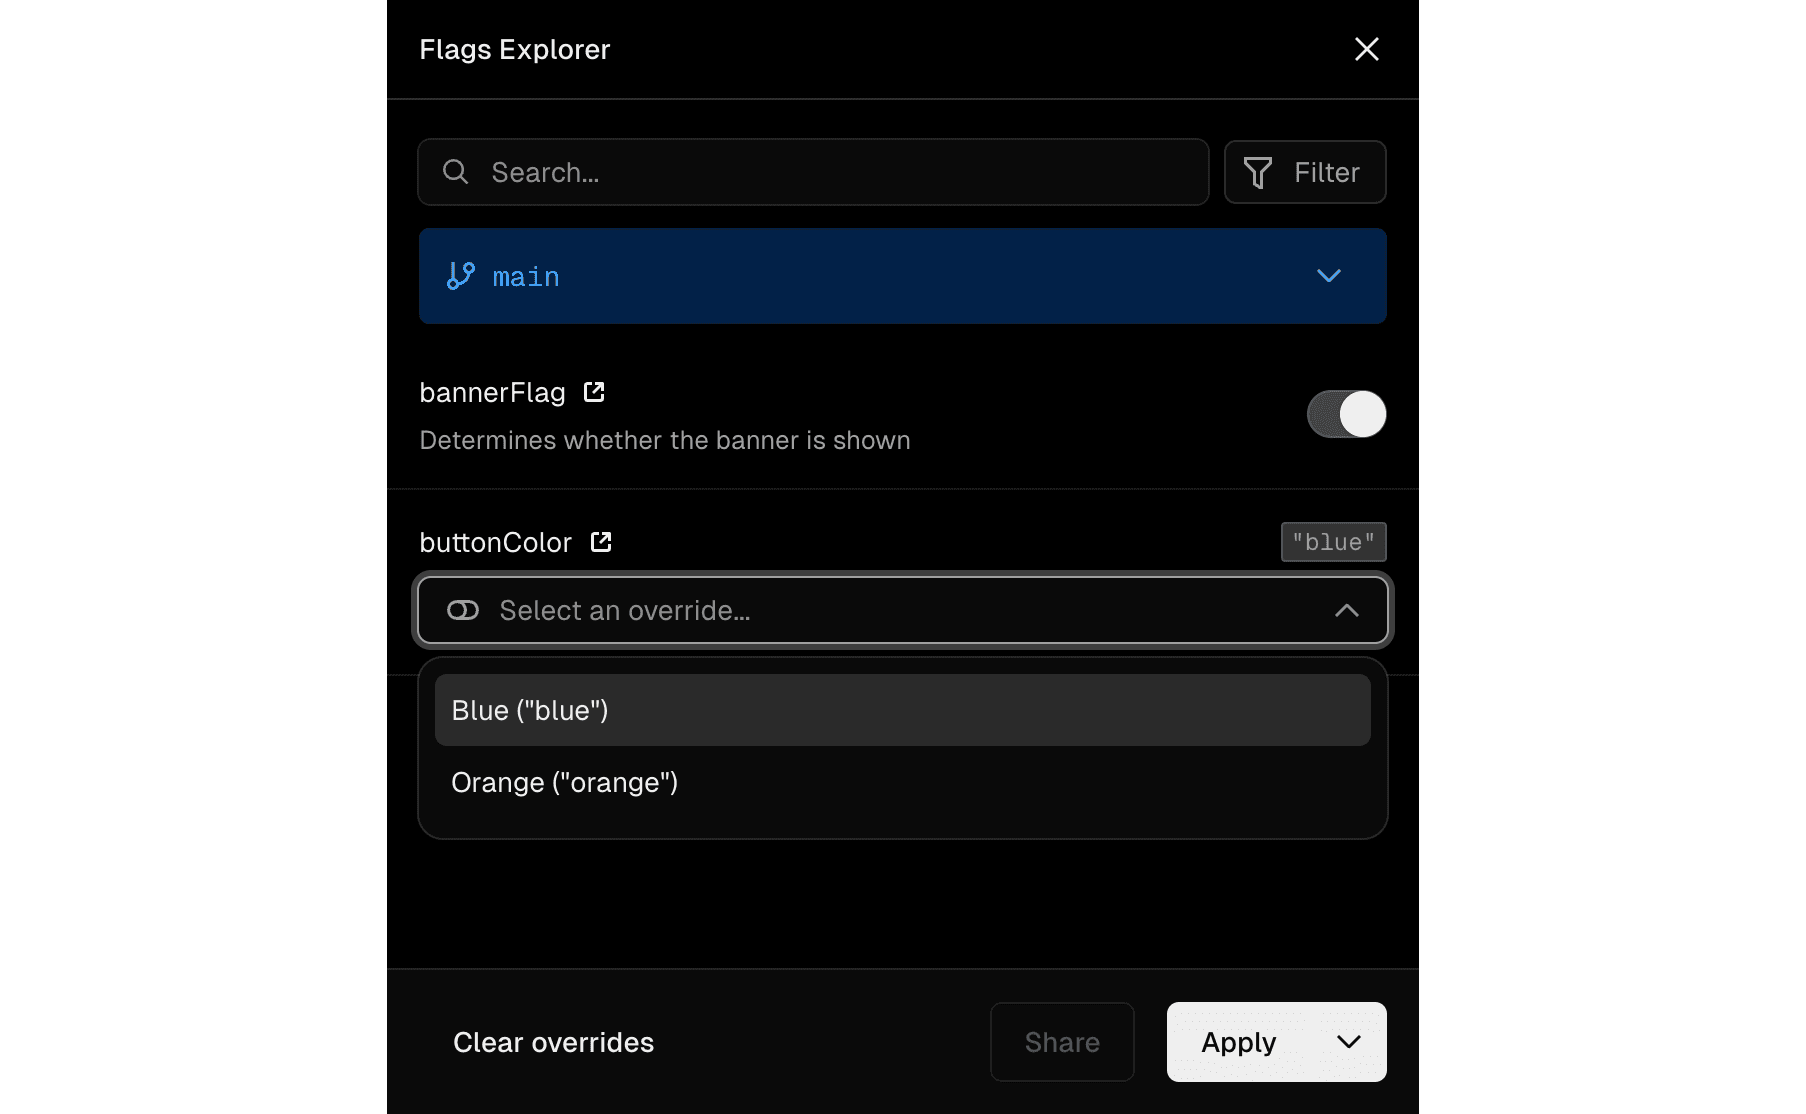The image size is (1806, 1114).
Task: Click the git branch icon next to main
Action: pos(459,276)
